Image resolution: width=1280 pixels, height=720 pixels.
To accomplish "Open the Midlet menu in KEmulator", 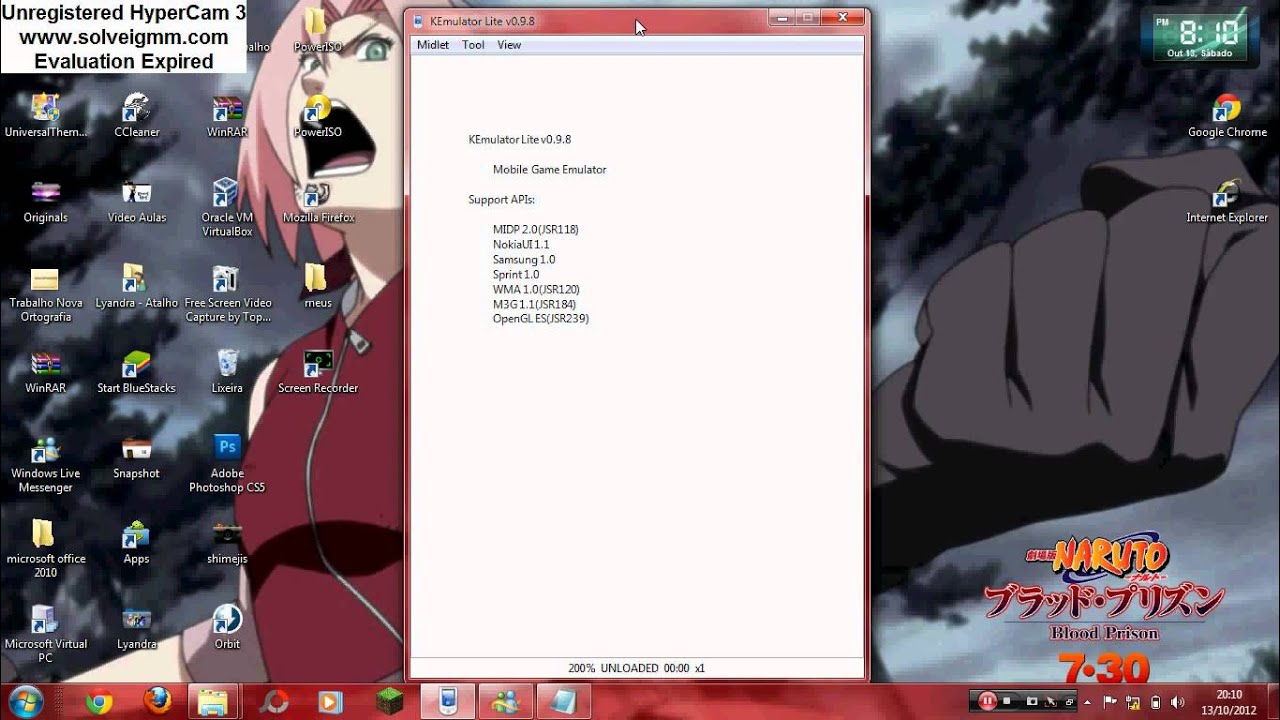I will click(x=432, y=45).
